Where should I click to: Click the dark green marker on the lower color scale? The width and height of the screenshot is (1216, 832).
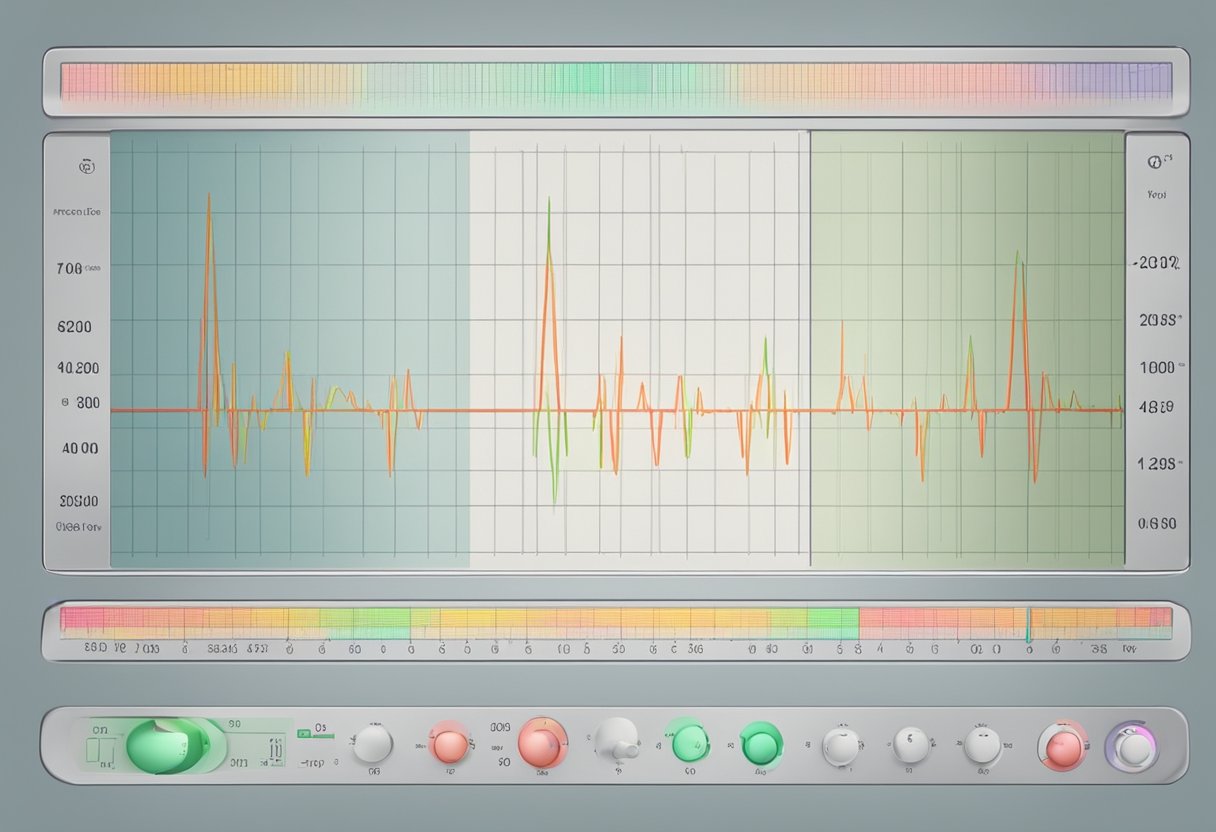[x=1028, y=625]
